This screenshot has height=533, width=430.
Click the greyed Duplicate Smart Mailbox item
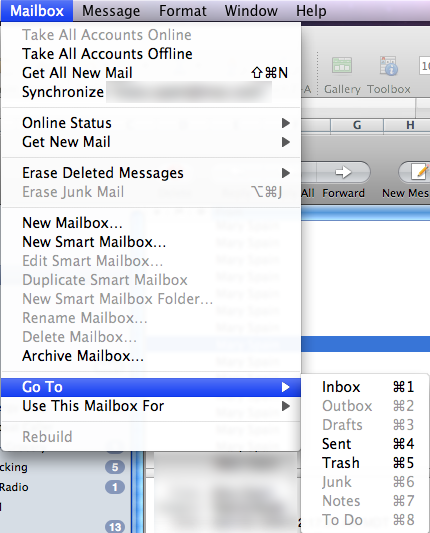click(151, 280)
